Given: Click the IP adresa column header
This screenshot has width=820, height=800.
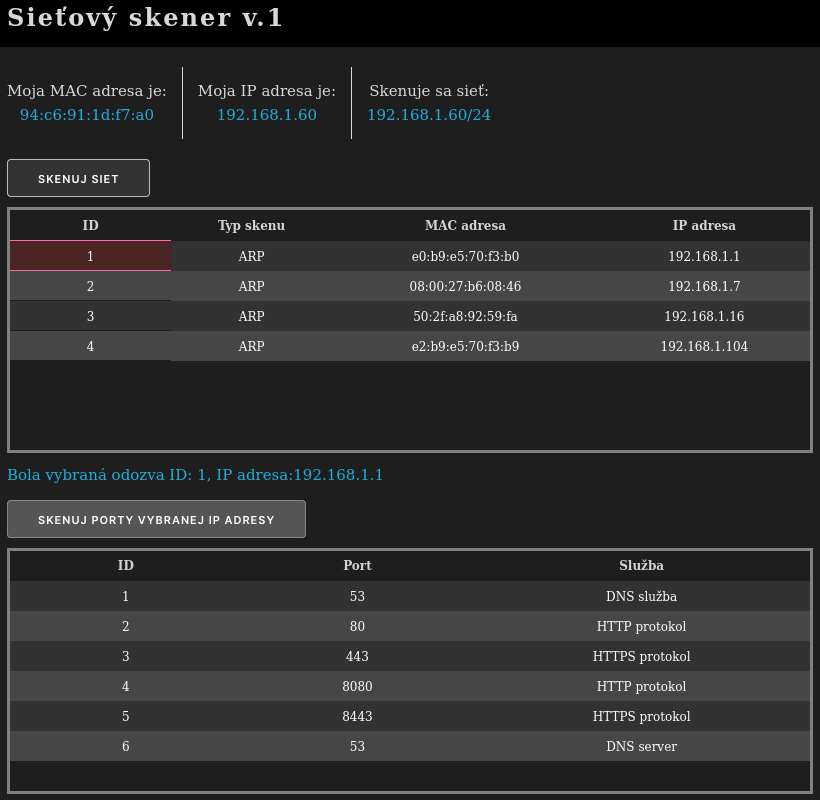Looking at the screenshot, I should pyautogui.click(x=703, y=226).
